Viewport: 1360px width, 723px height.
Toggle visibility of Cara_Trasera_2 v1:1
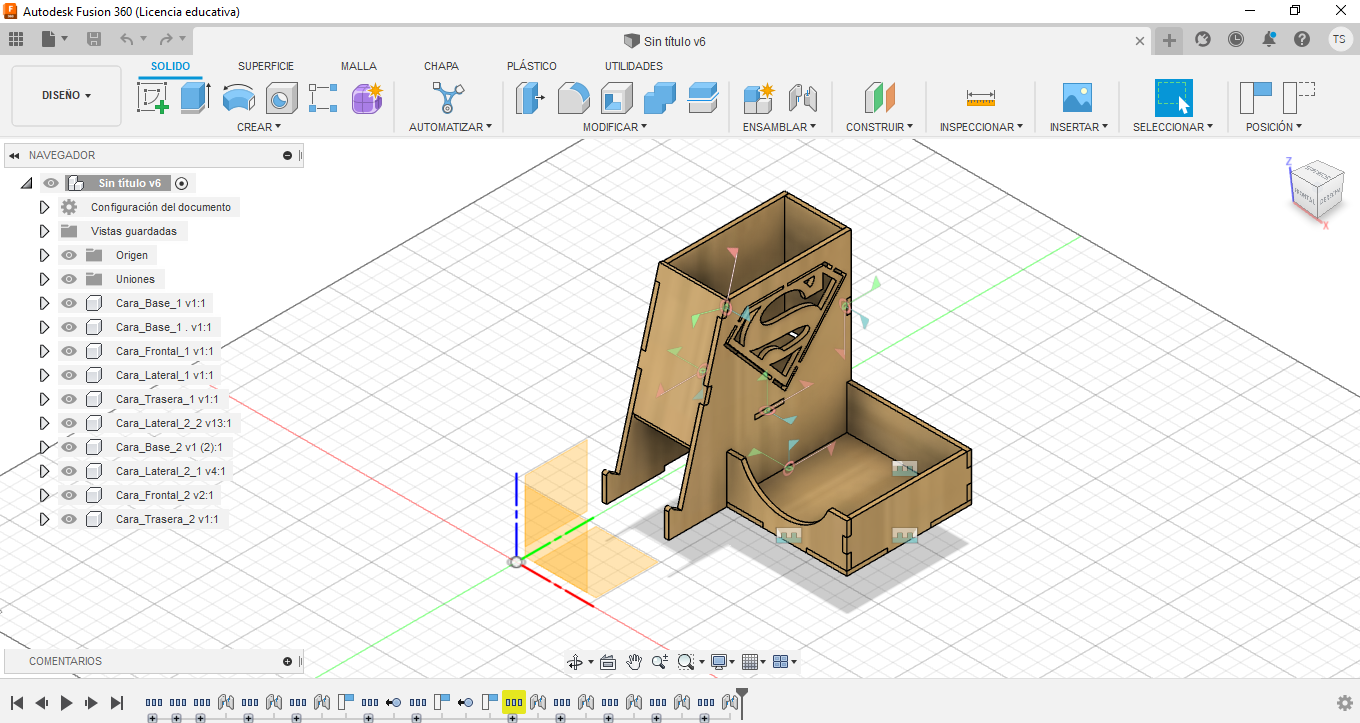click(69, 519)
